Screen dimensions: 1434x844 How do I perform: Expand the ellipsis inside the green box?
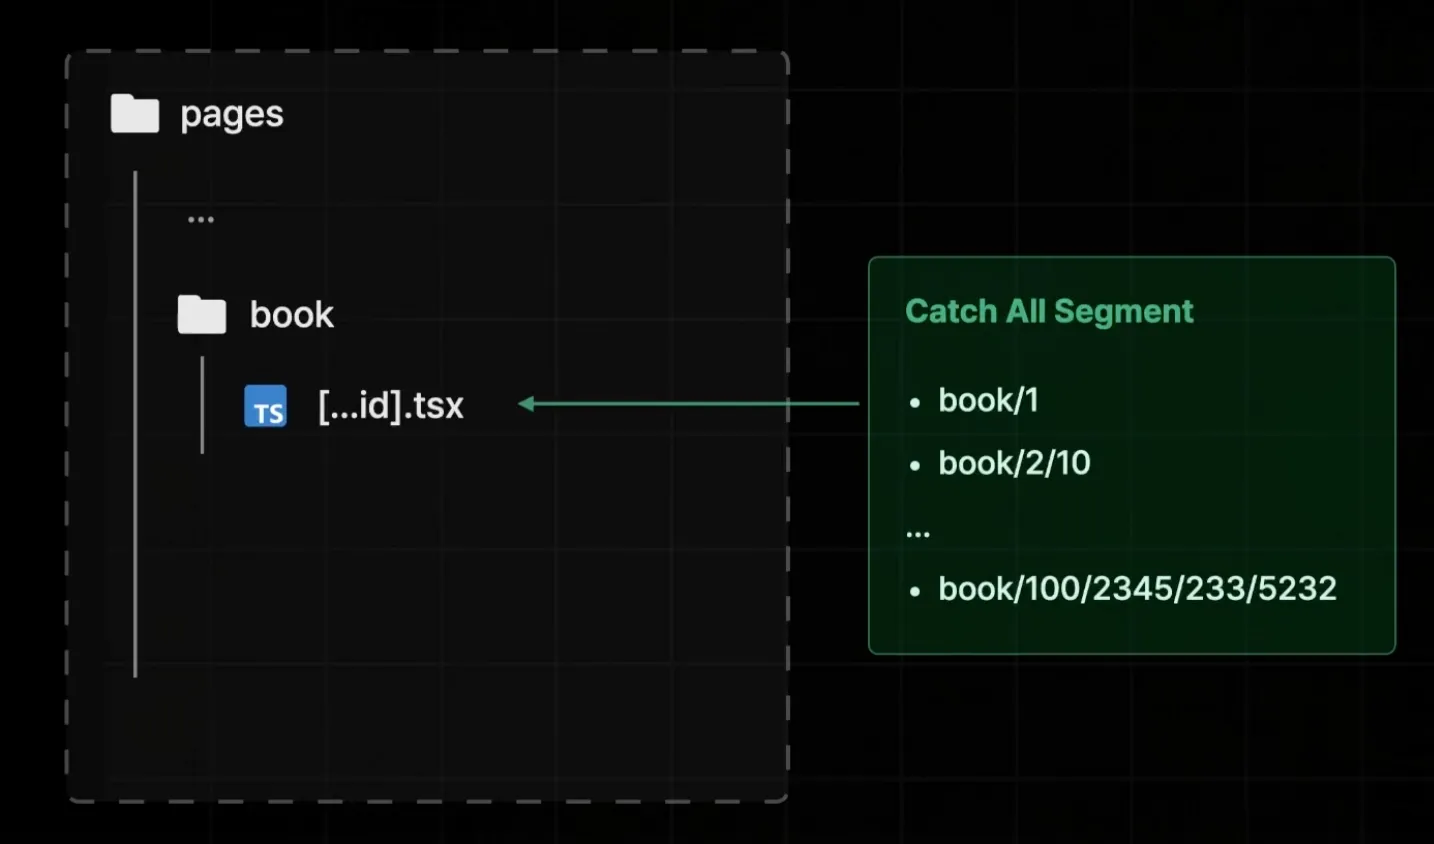[x=918, y=535]
